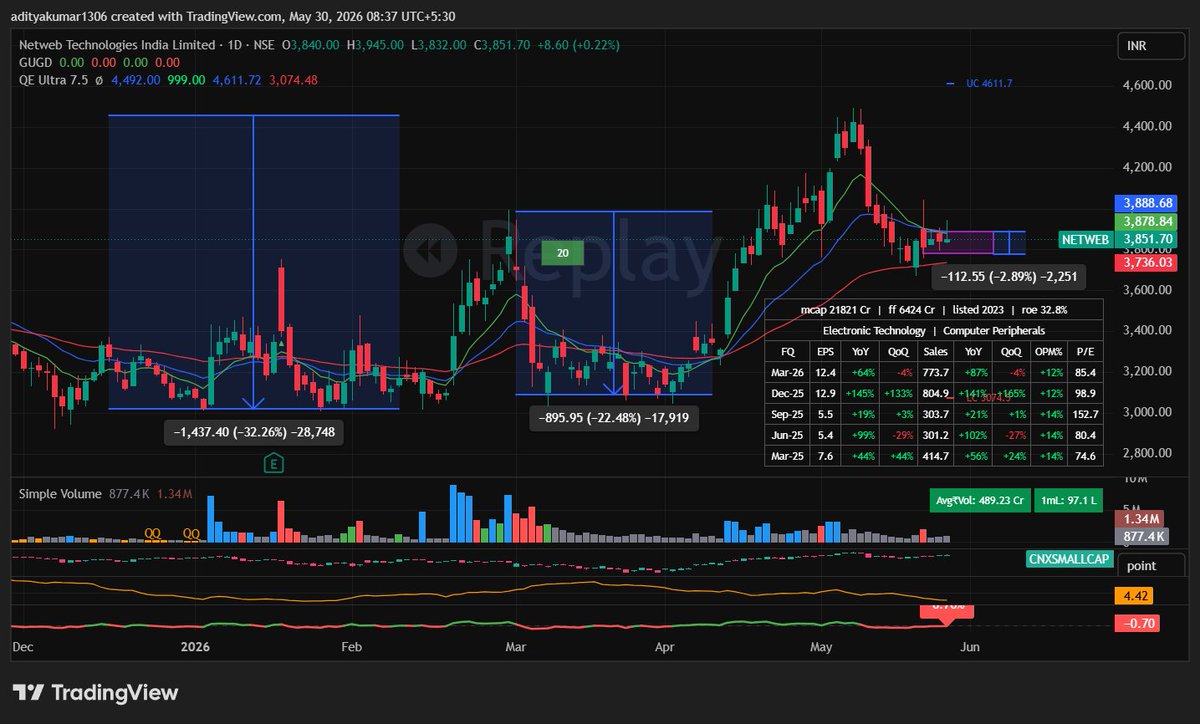Screen dimensions: 1200x724
Task: Click the -895.95 (-22.48%) measurement label
Action: pyautogui.click(x=614, y=418)
